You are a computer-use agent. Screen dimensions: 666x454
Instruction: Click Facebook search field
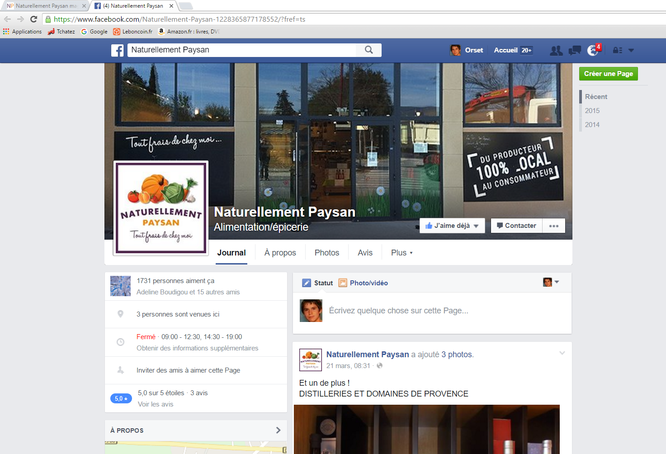pos(242,50)
